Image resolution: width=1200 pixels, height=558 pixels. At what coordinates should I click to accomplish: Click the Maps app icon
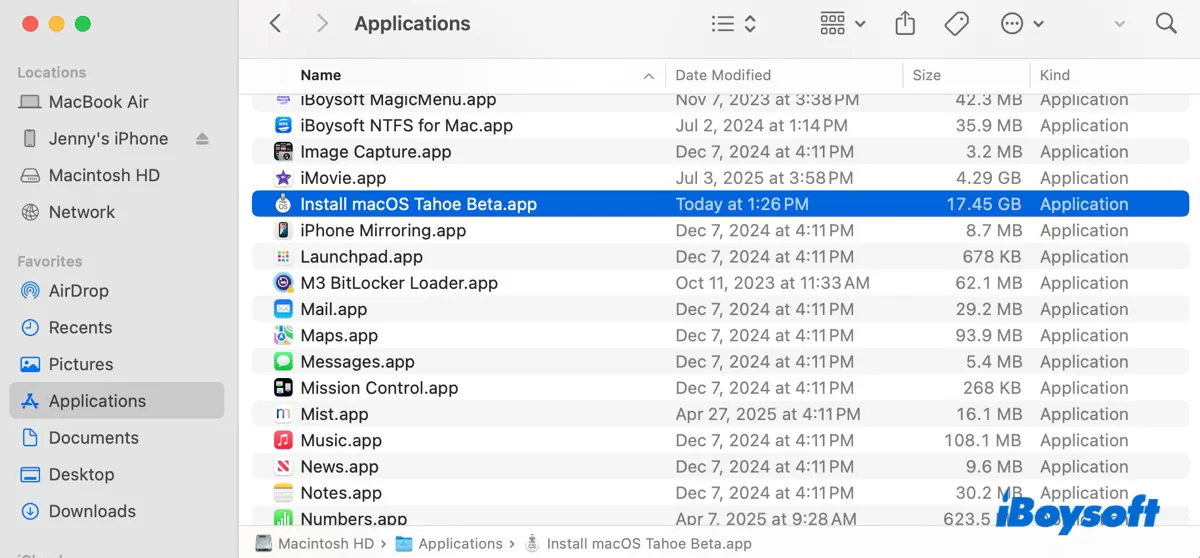click(283, 336)
